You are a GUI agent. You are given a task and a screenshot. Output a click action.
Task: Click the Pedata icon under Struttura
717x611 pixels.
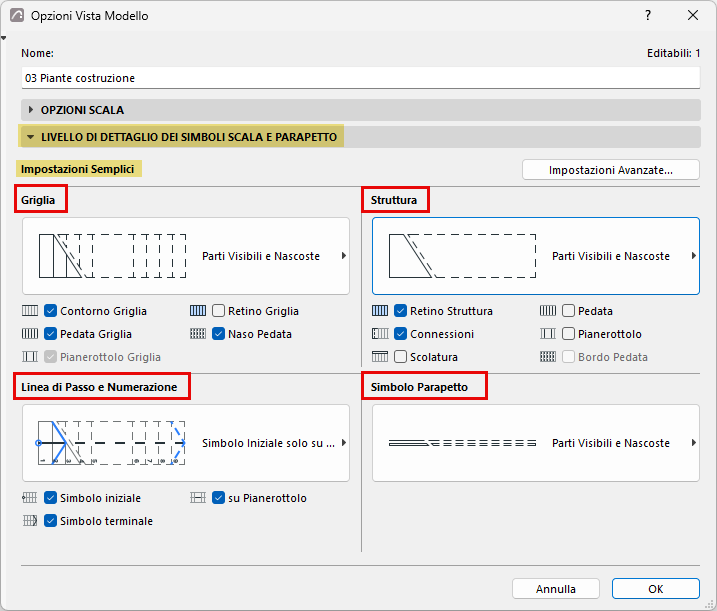click(547, 311)
